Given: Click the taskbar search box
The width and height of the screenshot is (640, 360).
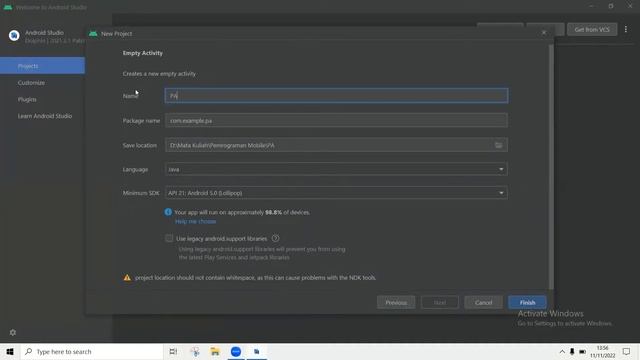Looking at the screenshot, I should (92, 351).
